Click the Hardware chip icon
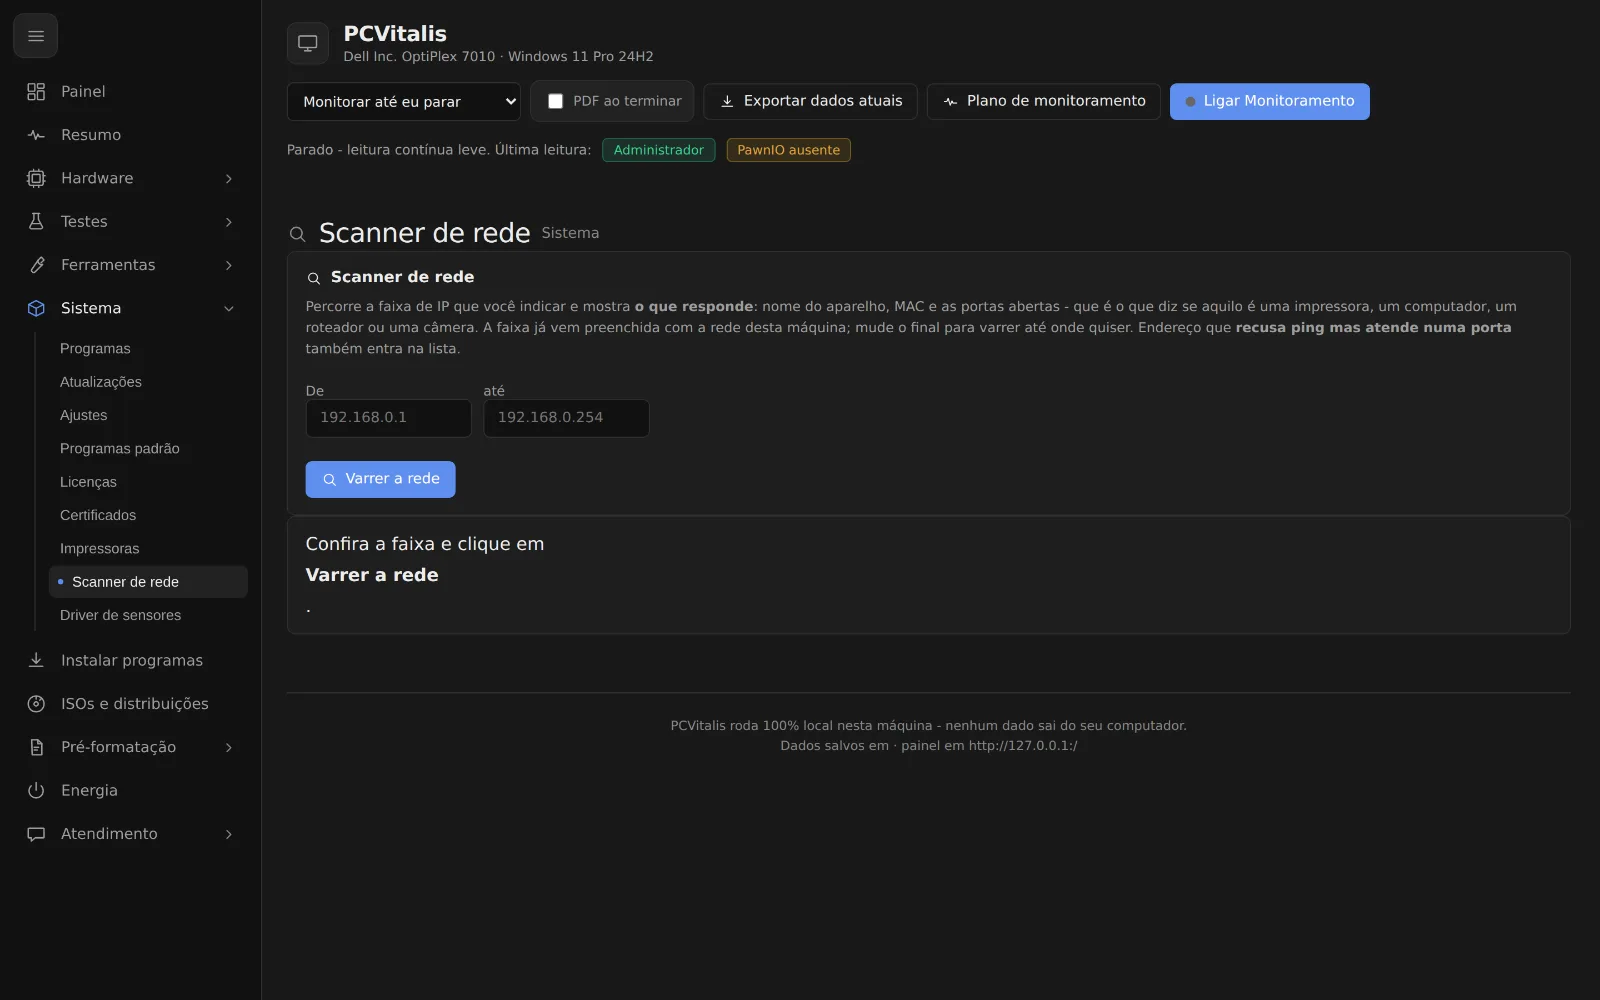The width and height of the screenshot is (1600, 1000). click(x=36, y=178)
